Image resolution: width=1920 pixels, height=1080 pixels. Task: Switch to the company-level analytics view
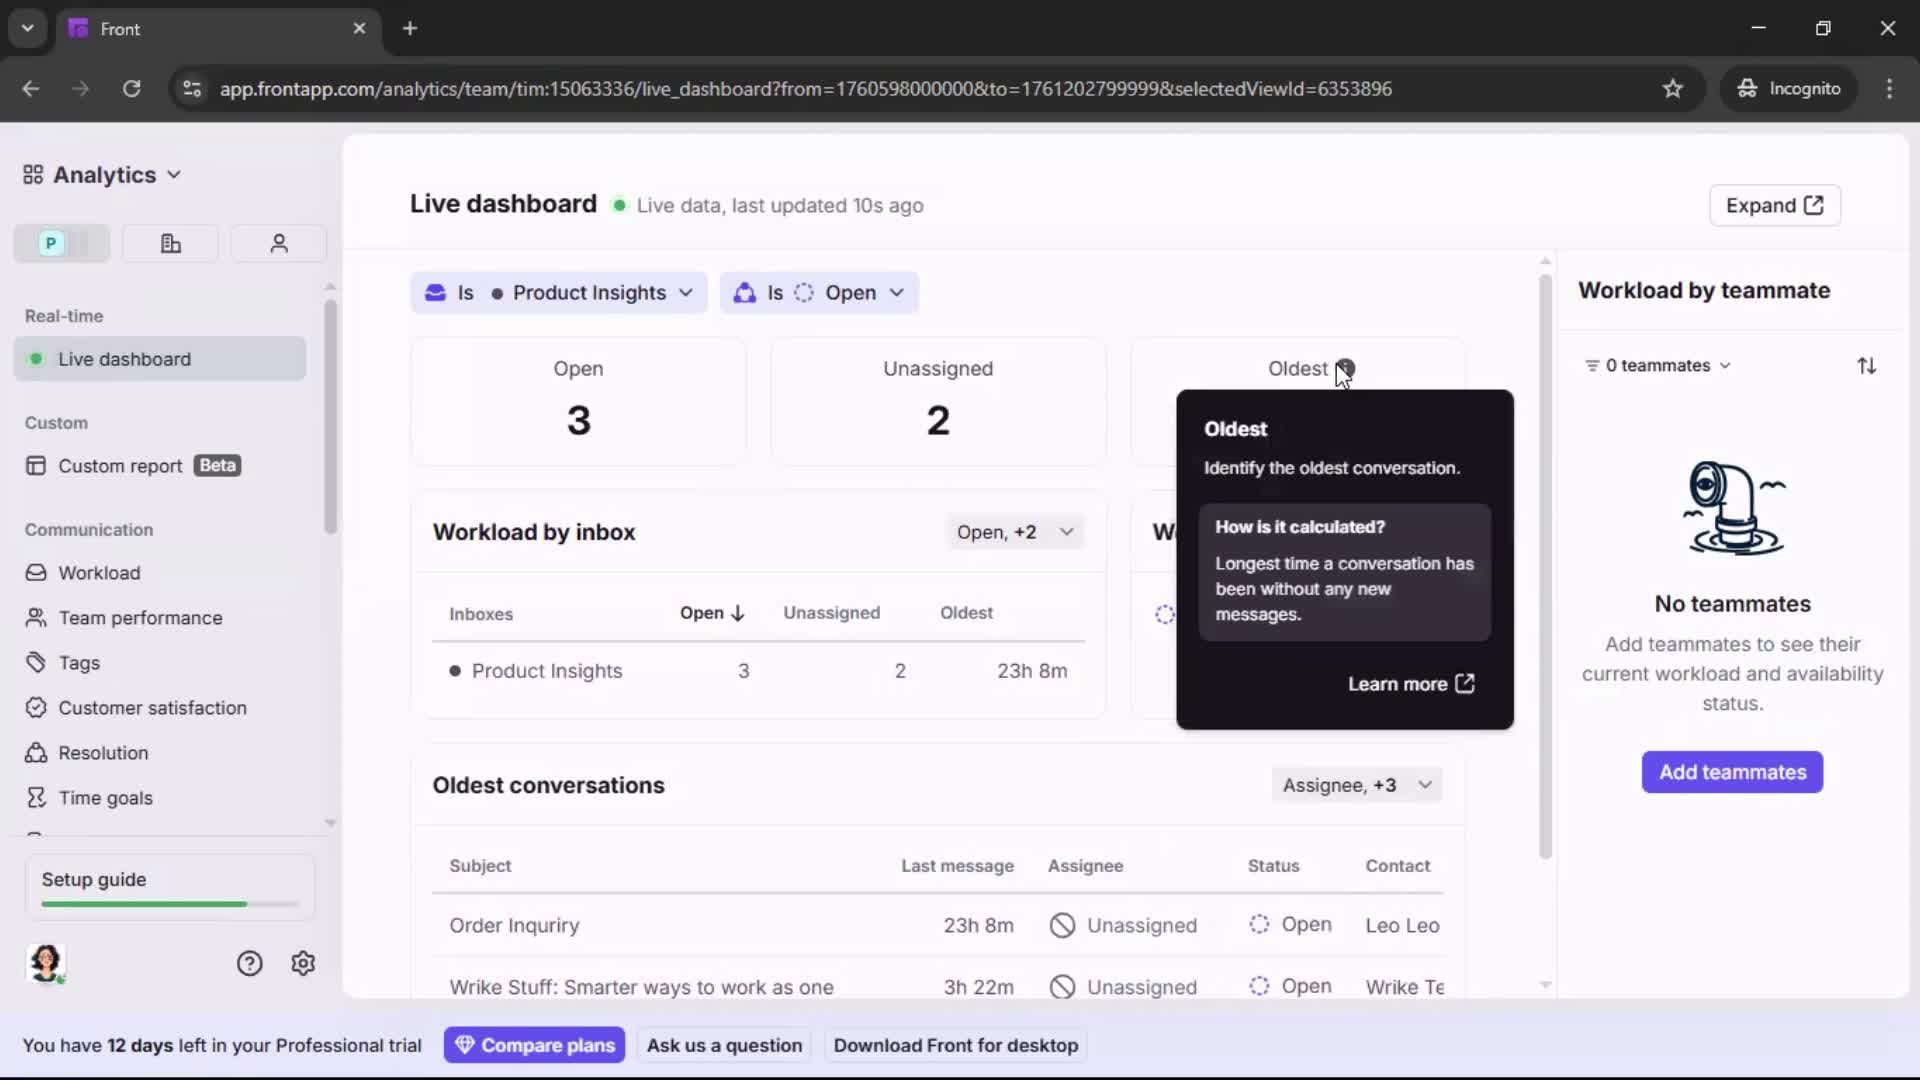pos(169,243)
